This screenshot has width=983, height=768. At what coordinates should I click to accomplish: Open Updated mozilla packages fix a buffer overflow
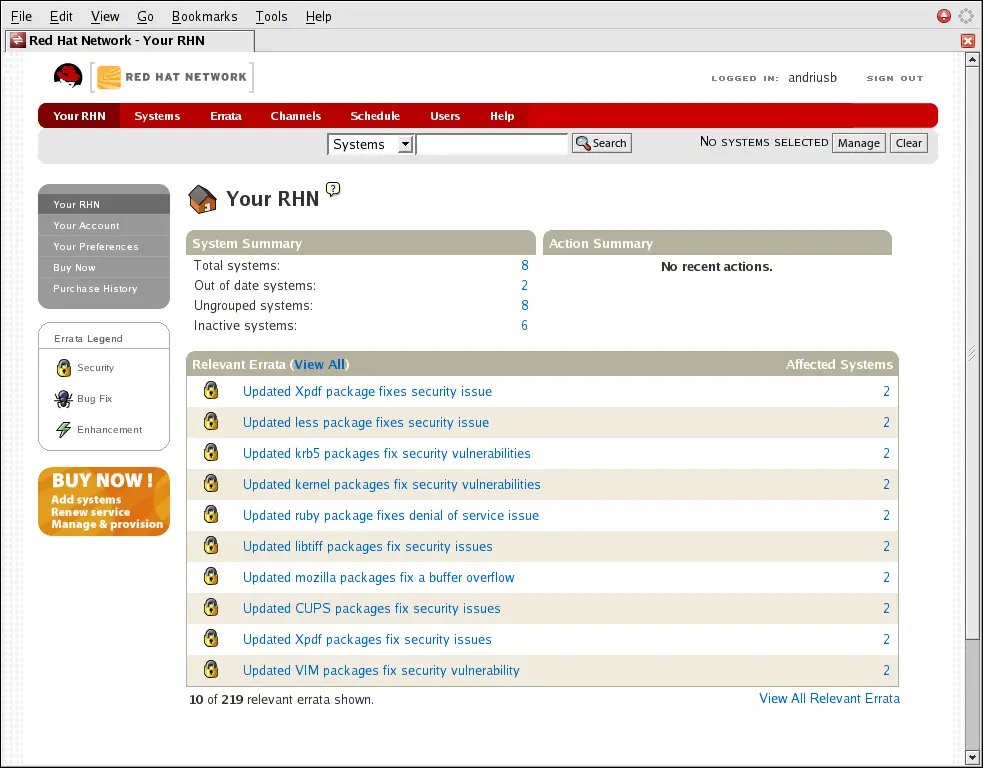tap(378, 577)
